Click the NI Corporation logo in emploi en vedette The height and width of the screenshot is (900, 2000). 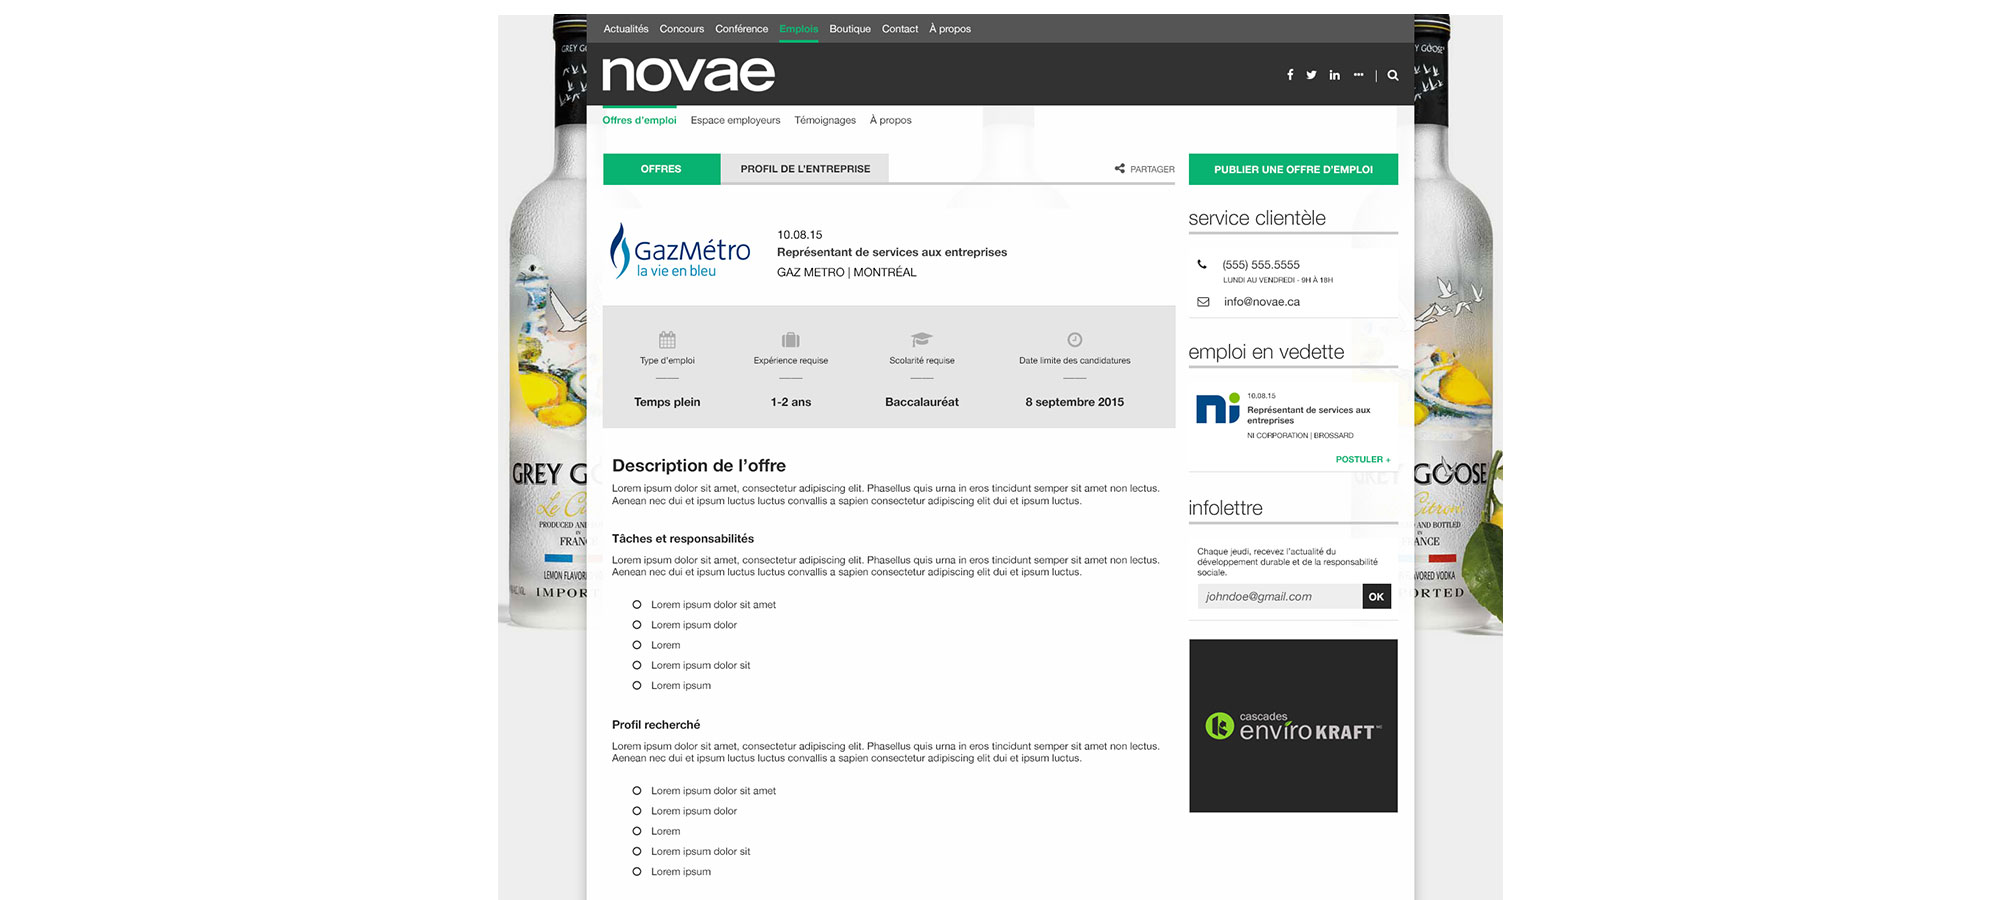[x=1218, y=408]
